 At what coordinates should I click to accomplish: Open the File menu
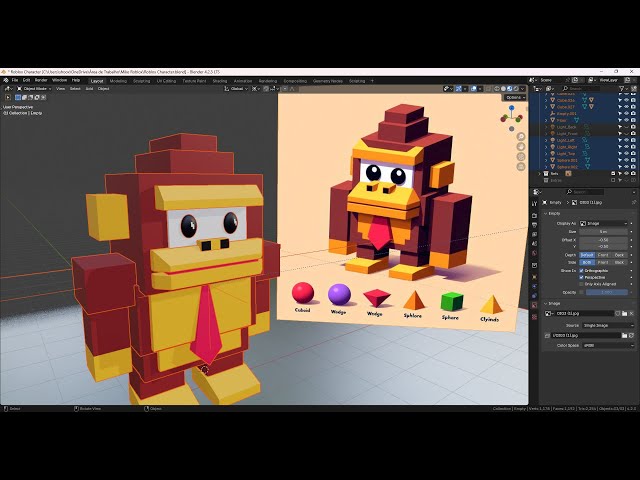[x=15, y=80]
